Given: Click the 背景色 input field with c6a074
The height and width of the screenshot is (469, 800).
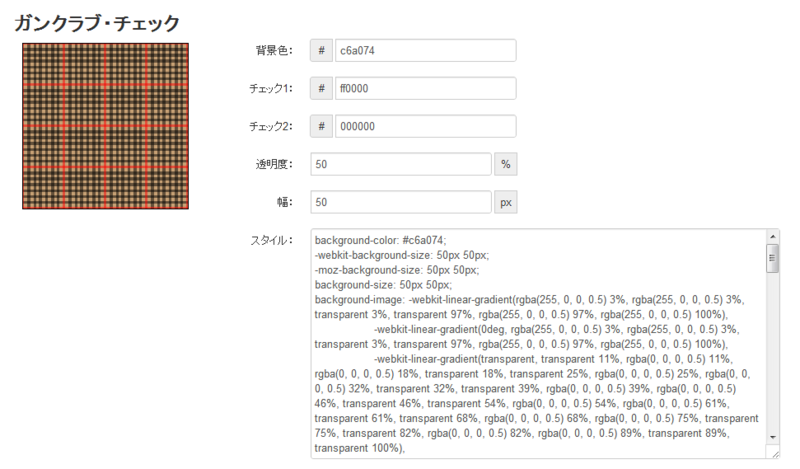Looking at the screenshot, I should 425,51.
